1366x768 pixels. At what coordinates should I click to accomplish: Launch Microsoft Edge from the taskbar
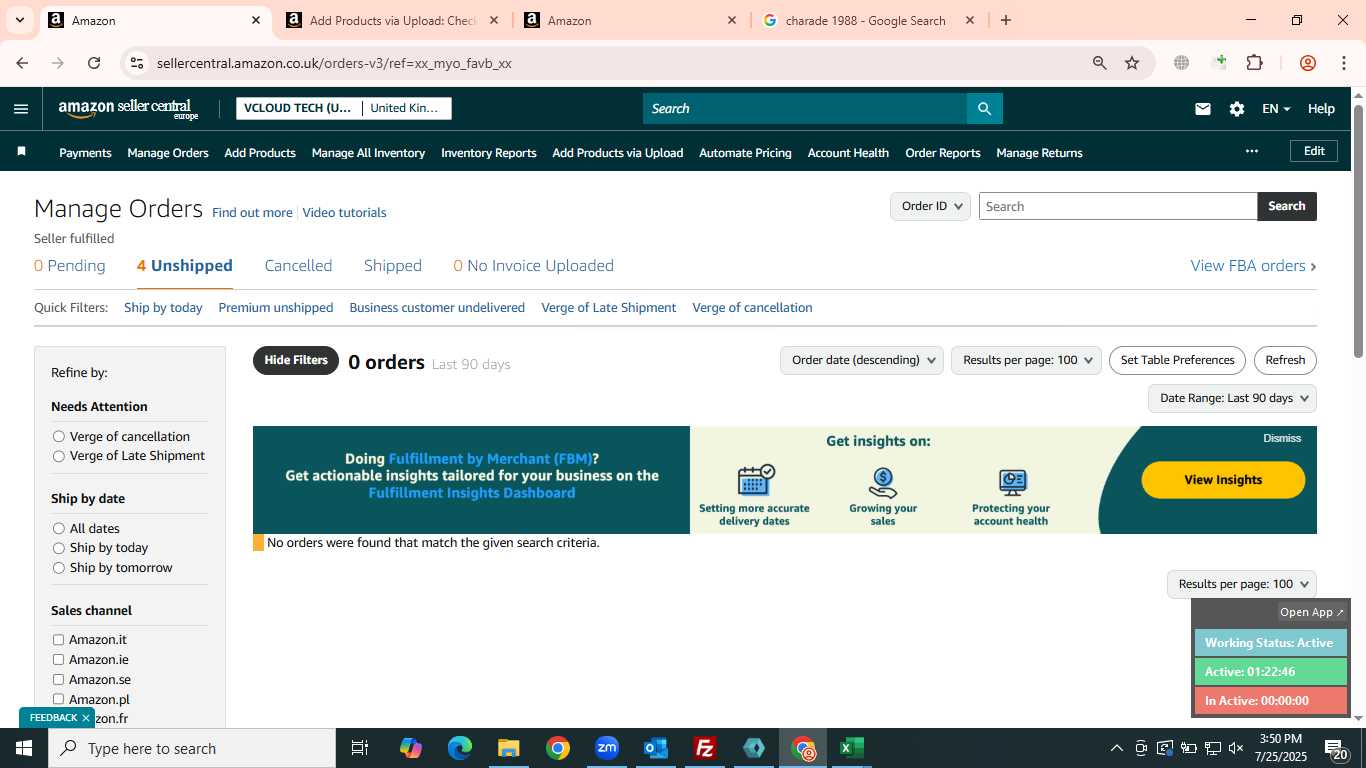460,748
